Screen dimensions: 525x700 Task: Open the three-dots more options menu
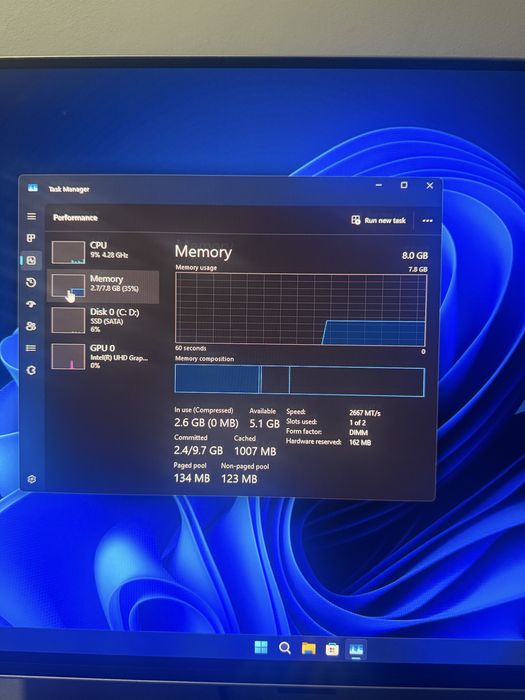pyautogui.click(x=427, y=221)
